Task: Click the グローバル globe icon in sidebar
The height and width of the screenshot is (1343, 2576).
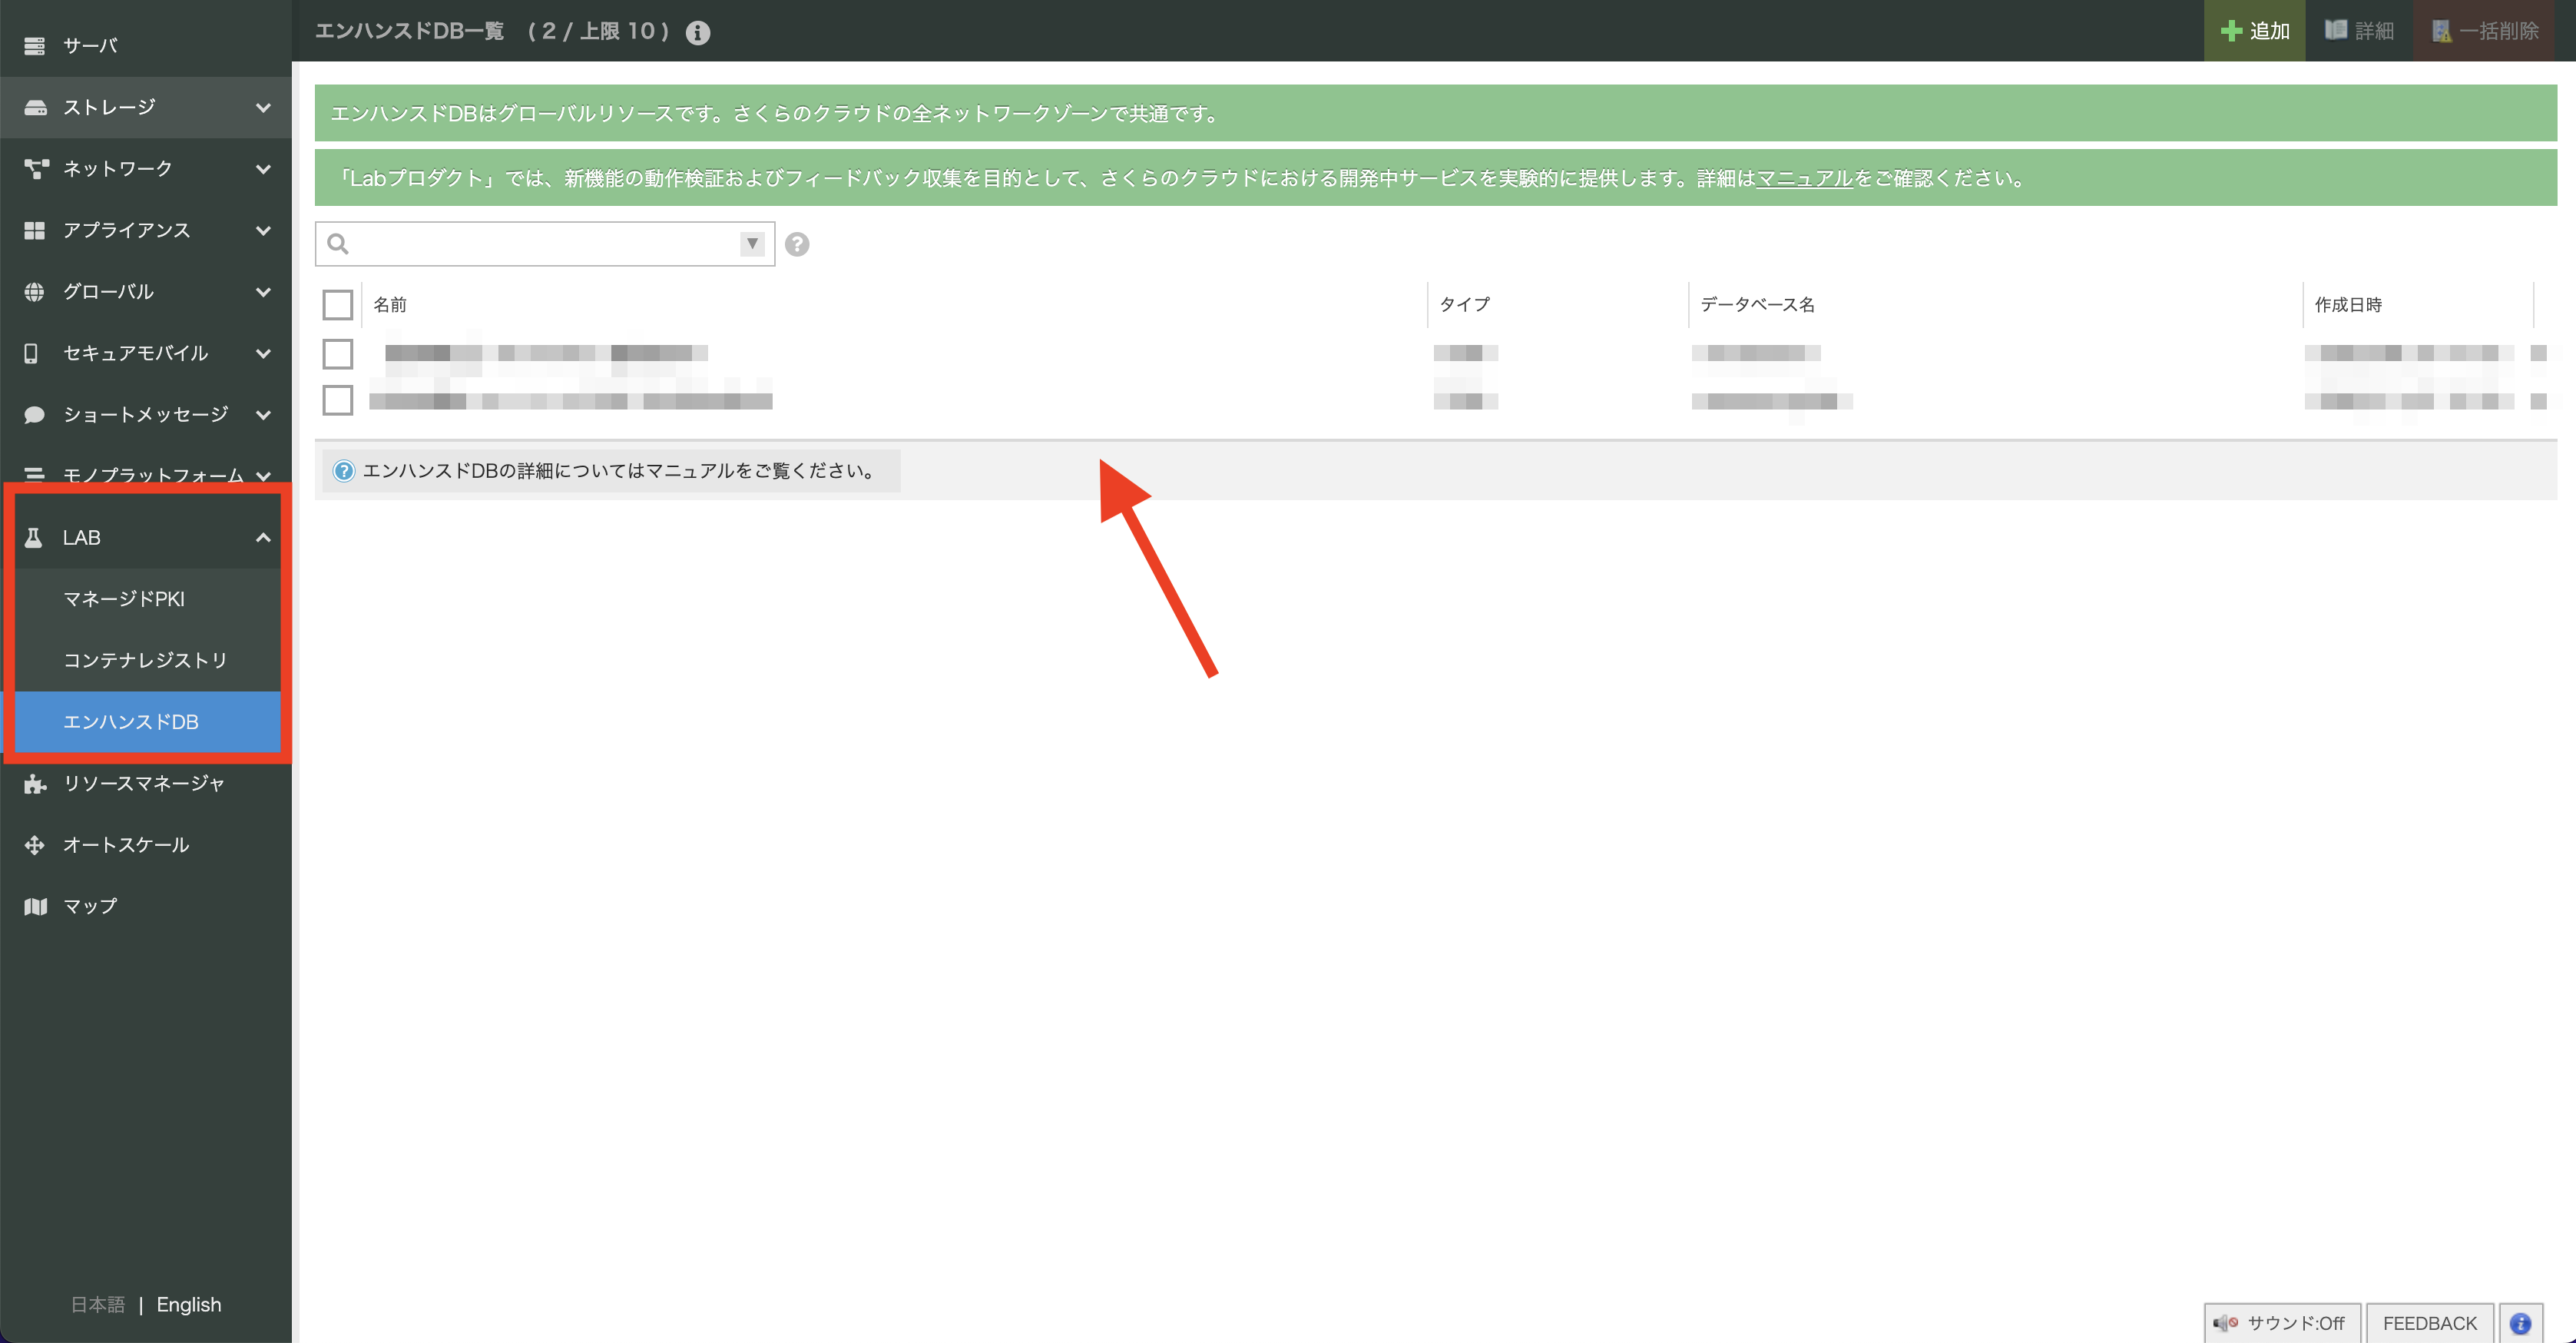Action: coord(35,292)
